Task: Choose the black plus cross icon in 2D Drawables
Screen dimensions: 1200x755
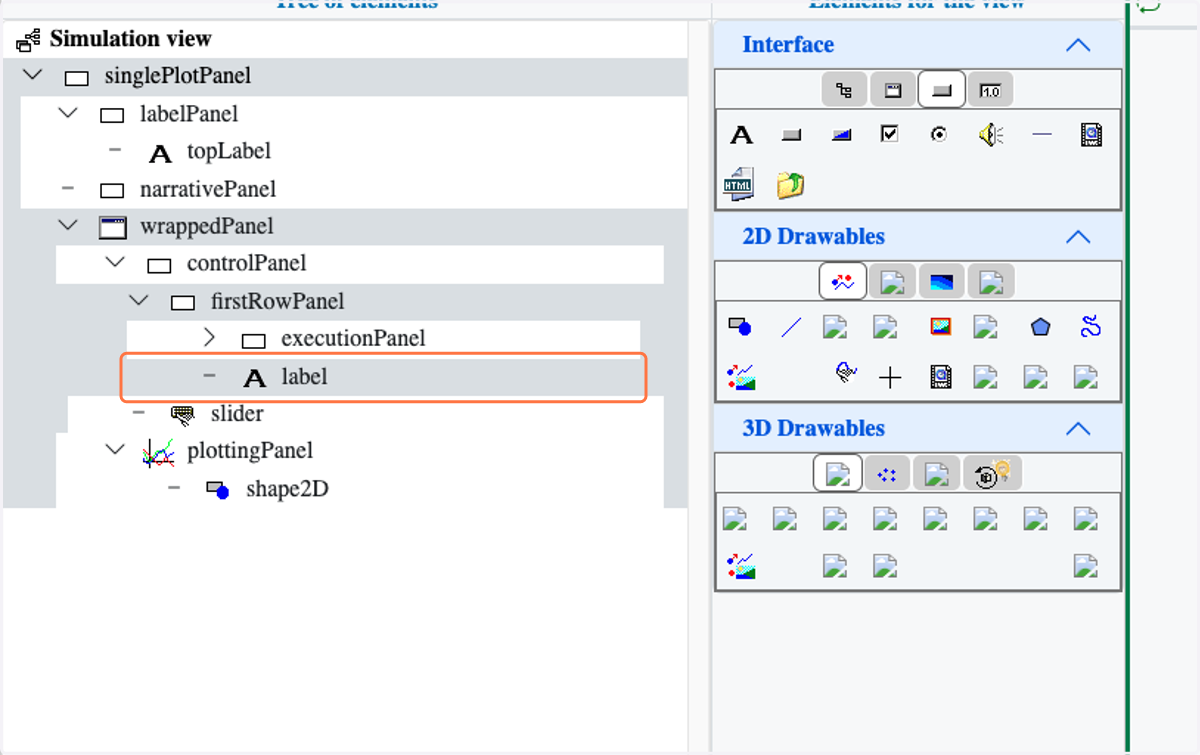Action: (x=890, y=377)
